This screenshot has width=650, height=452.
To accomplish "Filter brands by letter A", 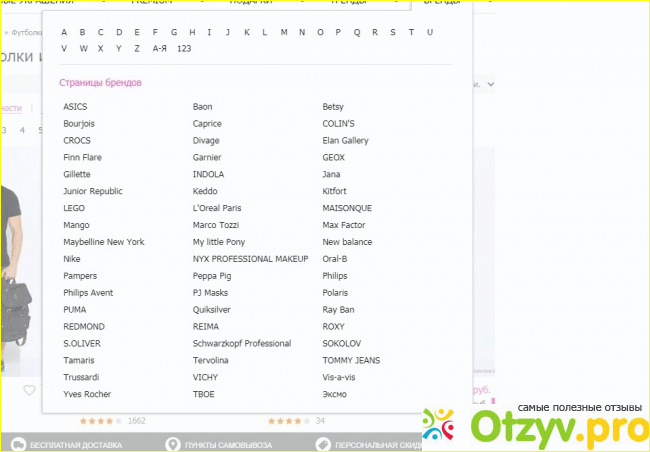I will pyautogui.click(x=64, y=32).
